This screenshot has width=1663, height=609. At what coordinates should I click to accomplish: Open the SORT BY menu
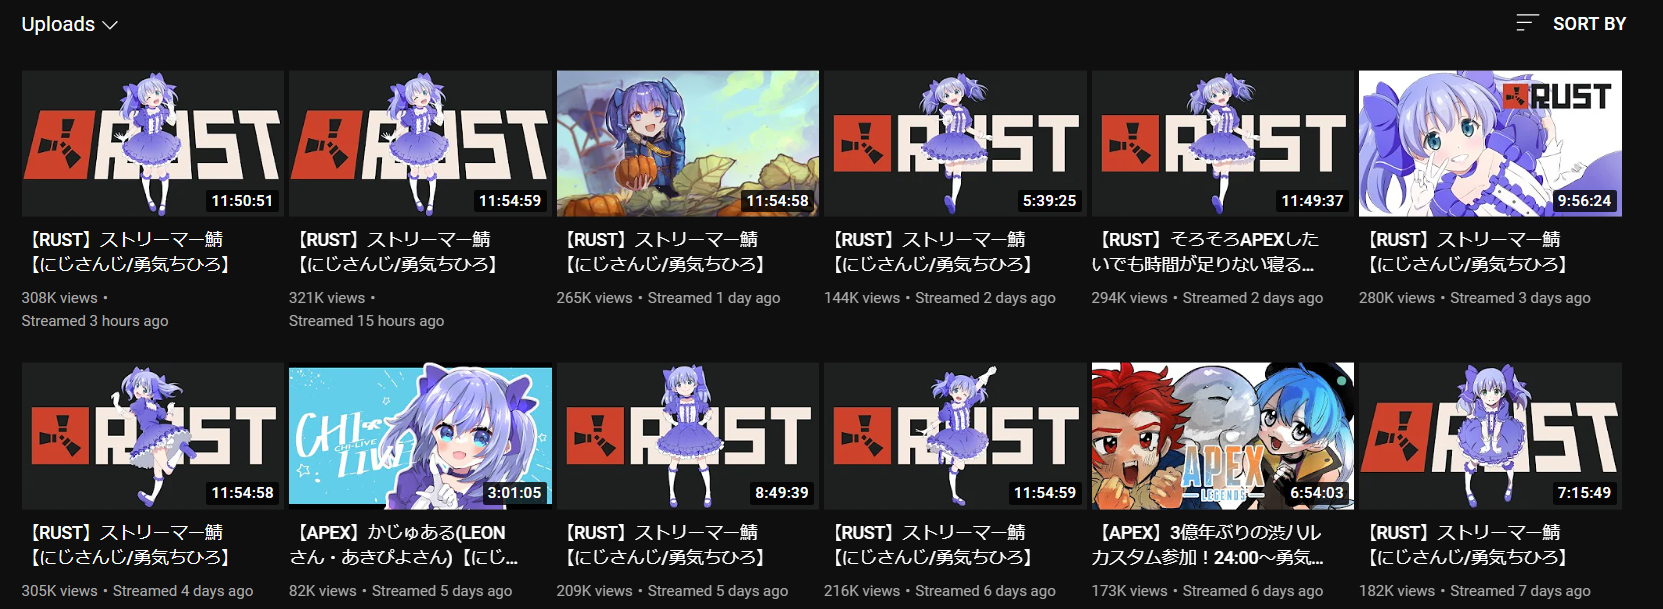(x=1571, y=24)
